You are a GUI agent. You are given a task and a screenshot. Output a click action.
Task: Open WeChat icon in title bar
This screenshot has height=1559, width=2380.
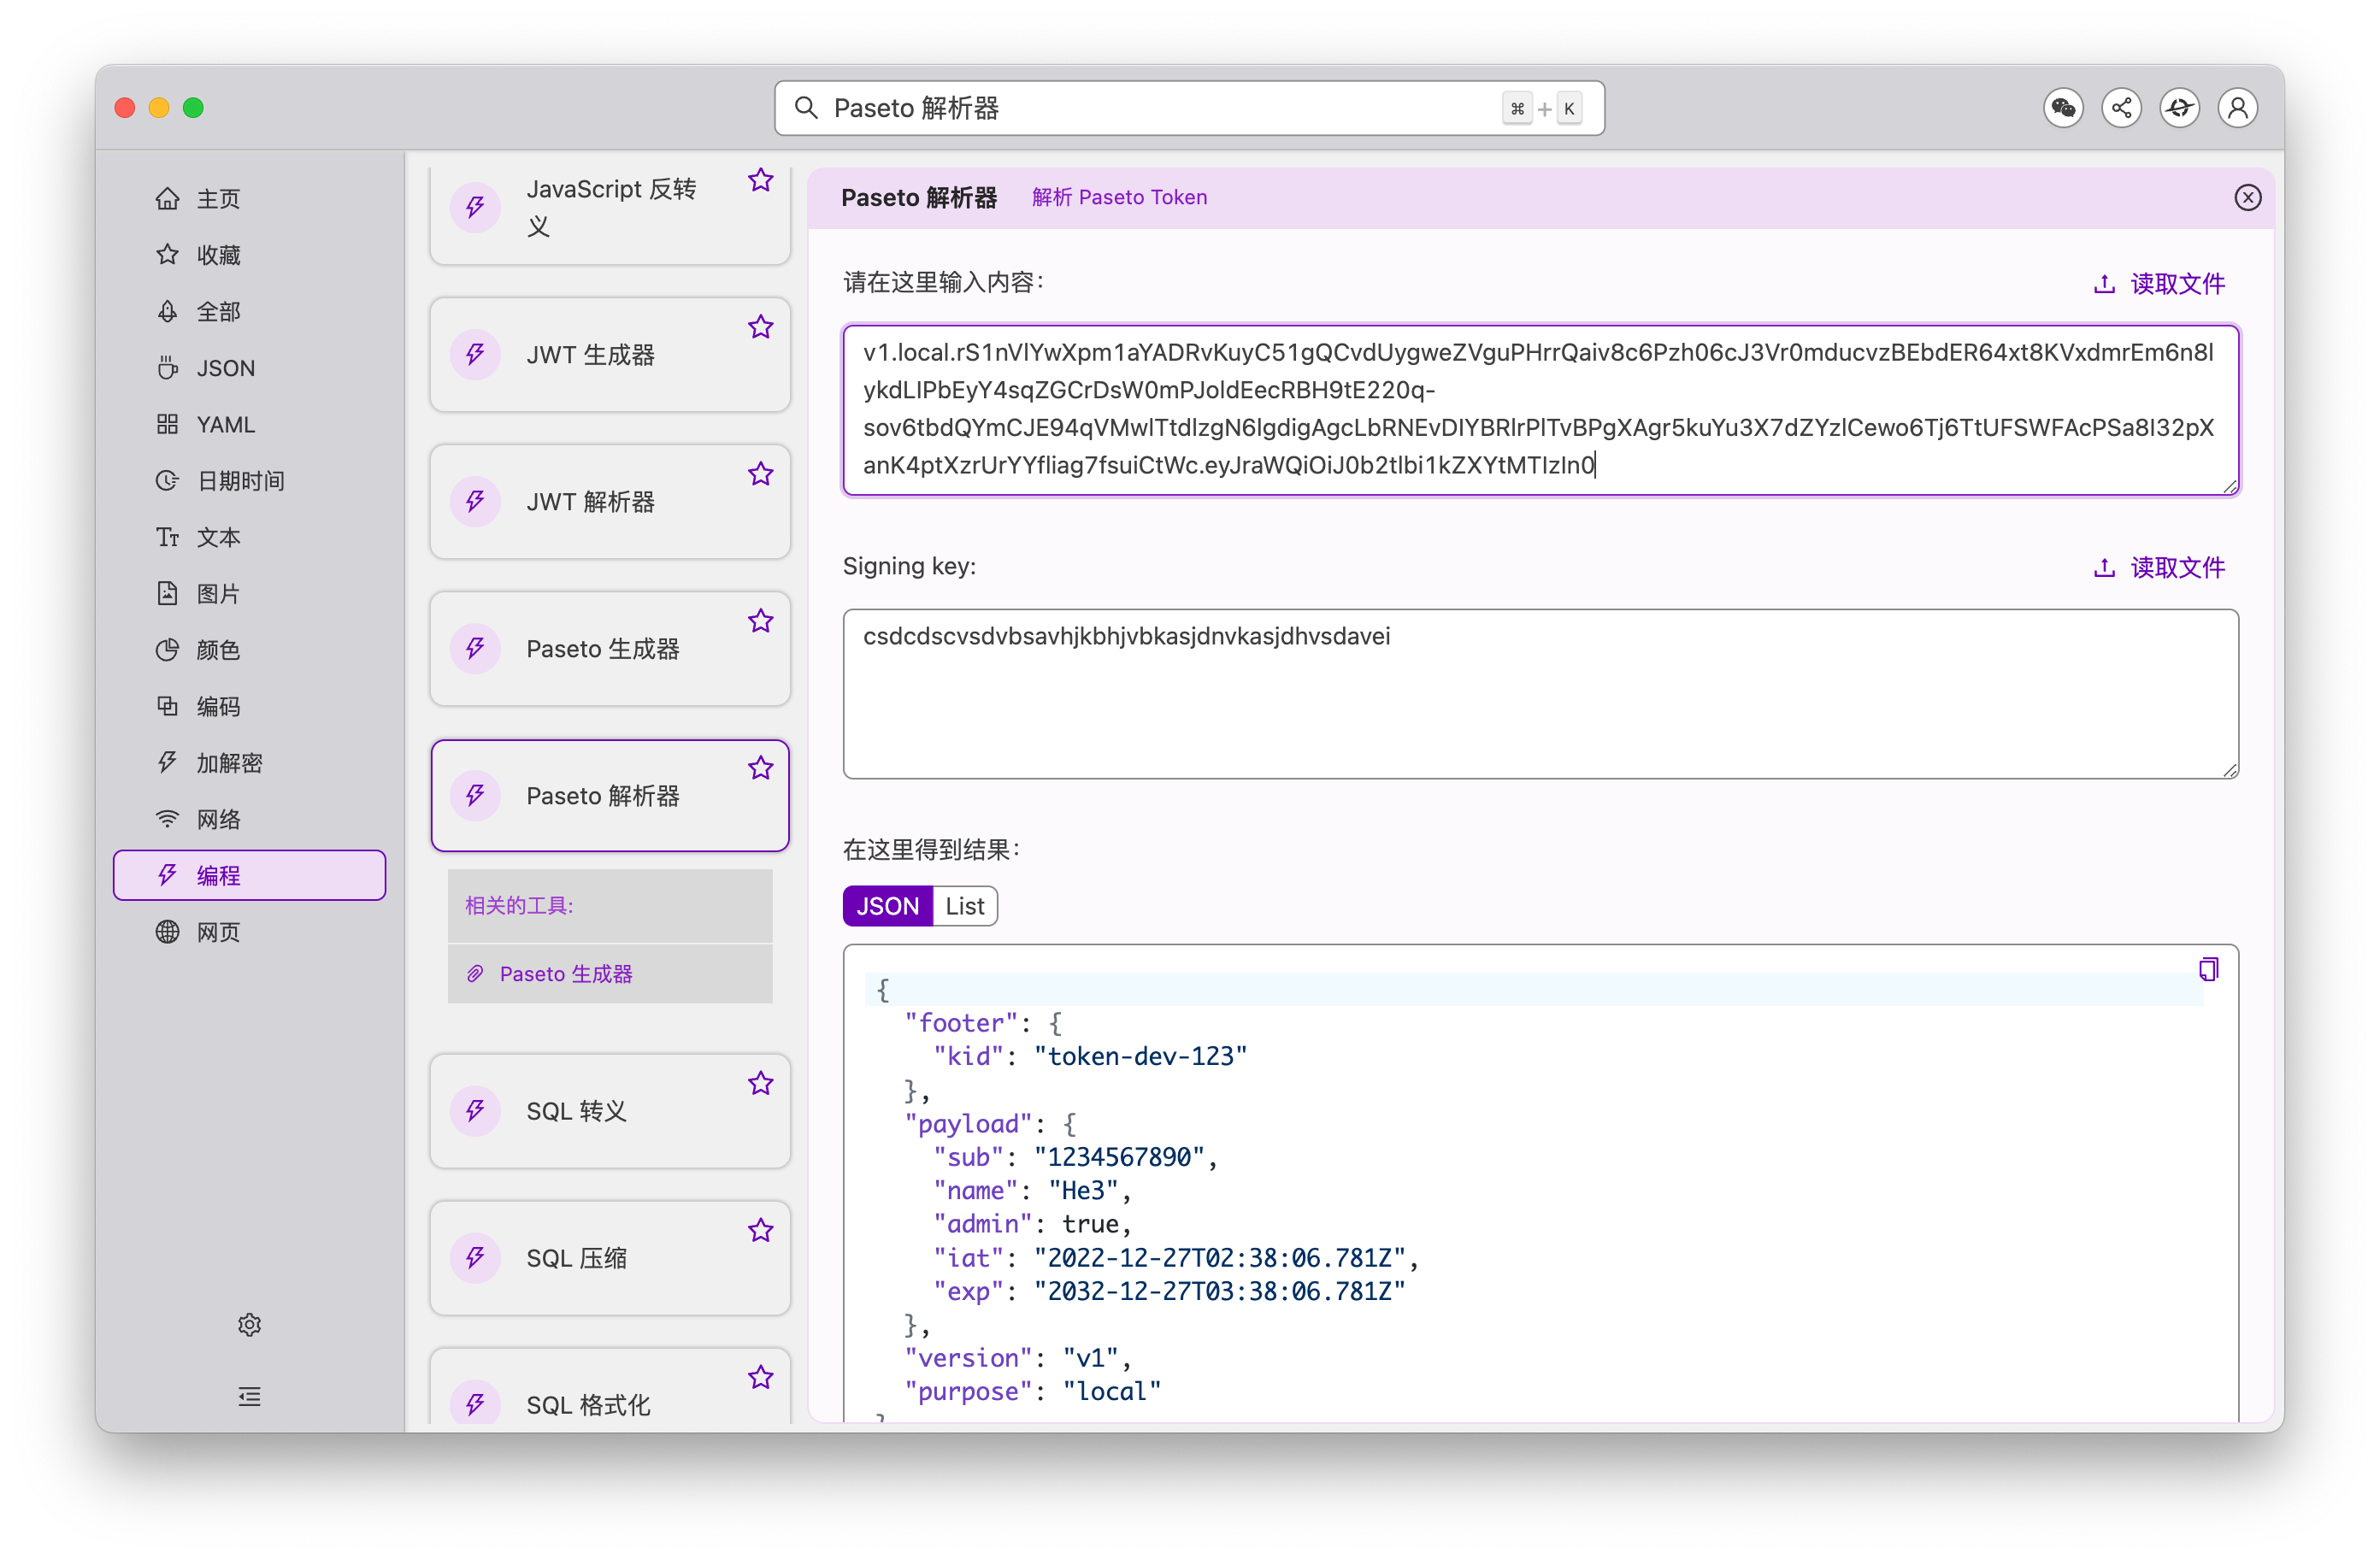(2063, 108)
